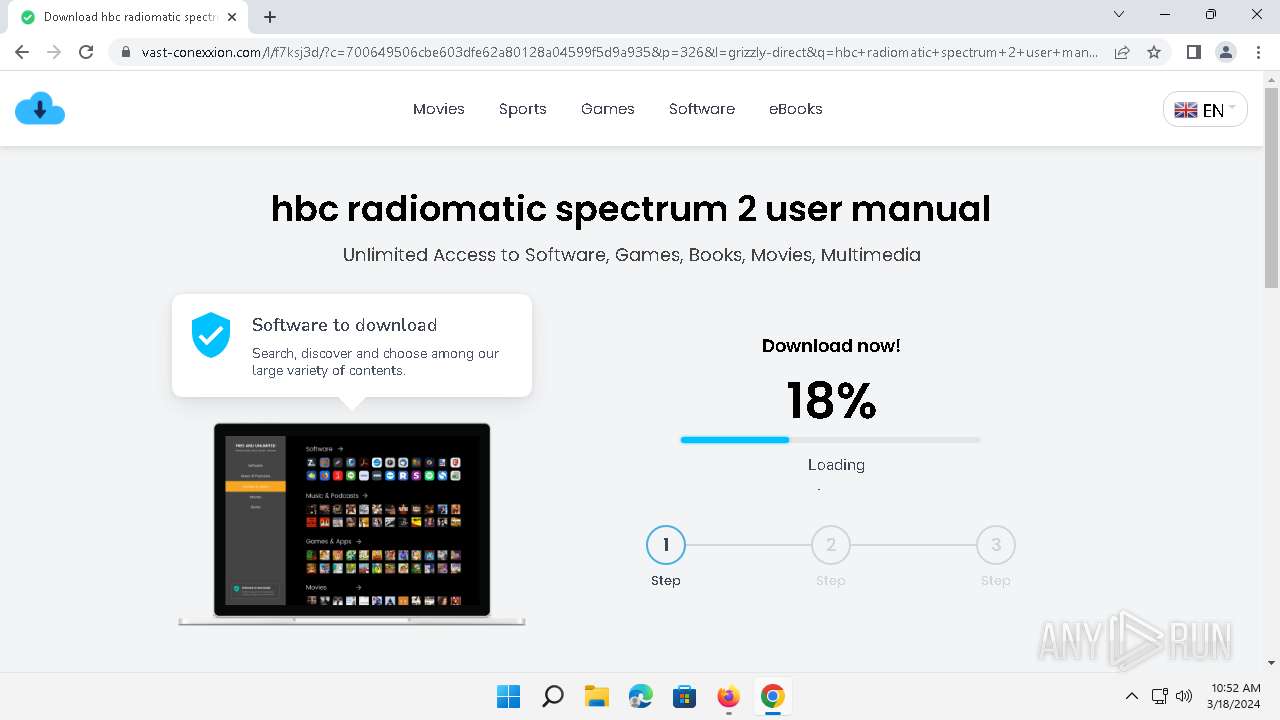The image size is (1280, 720).
Task: Click the address bar URL
Action: pyautogui.click(x=620, y=52)
